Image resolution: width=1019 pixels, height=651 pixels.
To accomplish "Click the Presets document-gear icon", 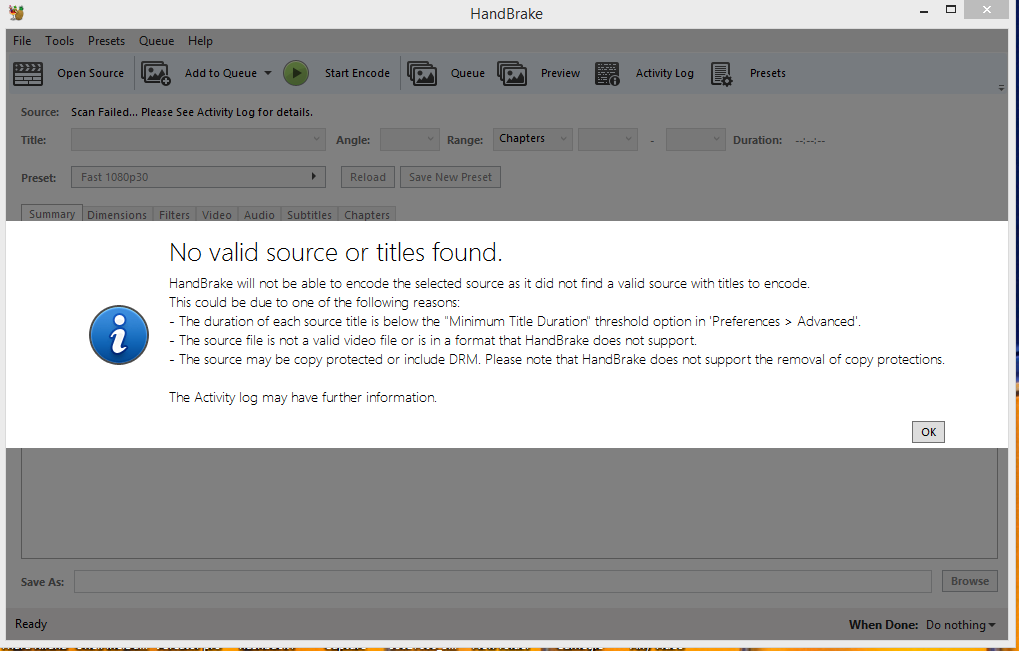I will pos(721,73).
